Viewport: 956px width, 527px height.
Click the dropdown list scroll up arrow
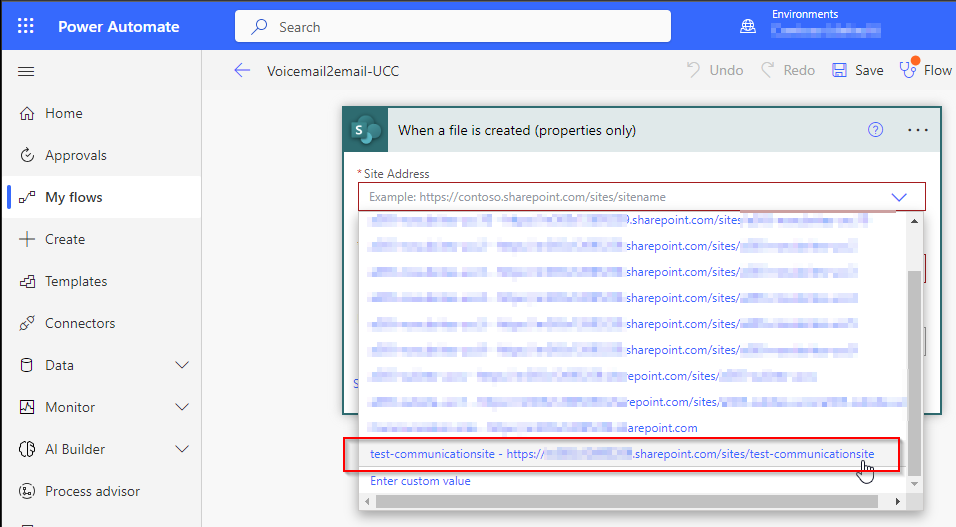(914, 221)
